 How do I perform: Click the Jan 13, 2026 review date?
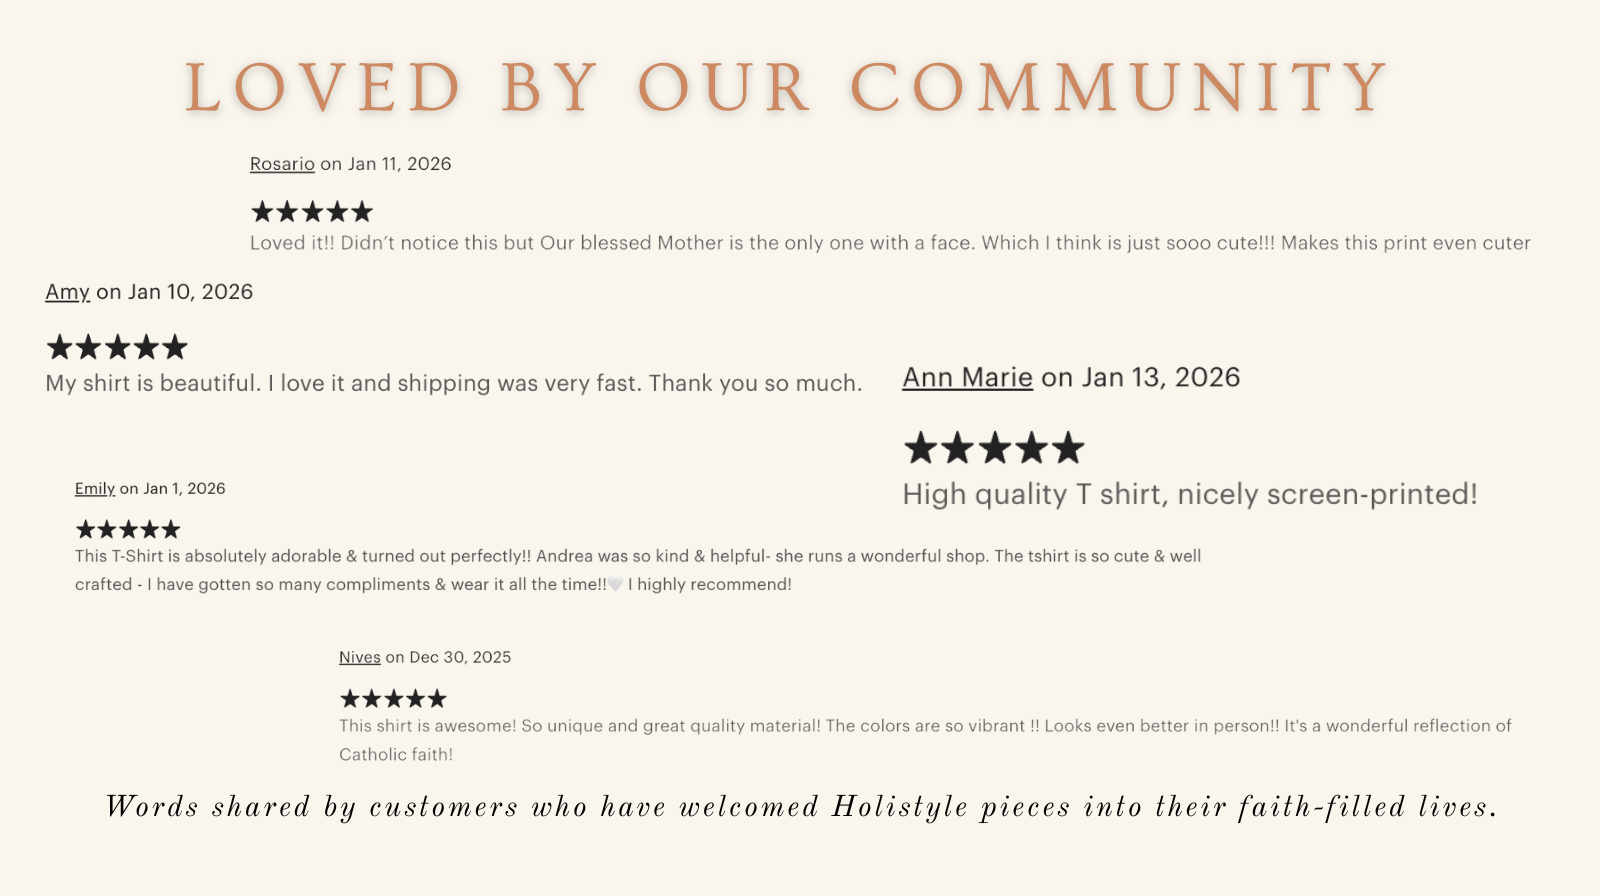[x=1160, y=378]
